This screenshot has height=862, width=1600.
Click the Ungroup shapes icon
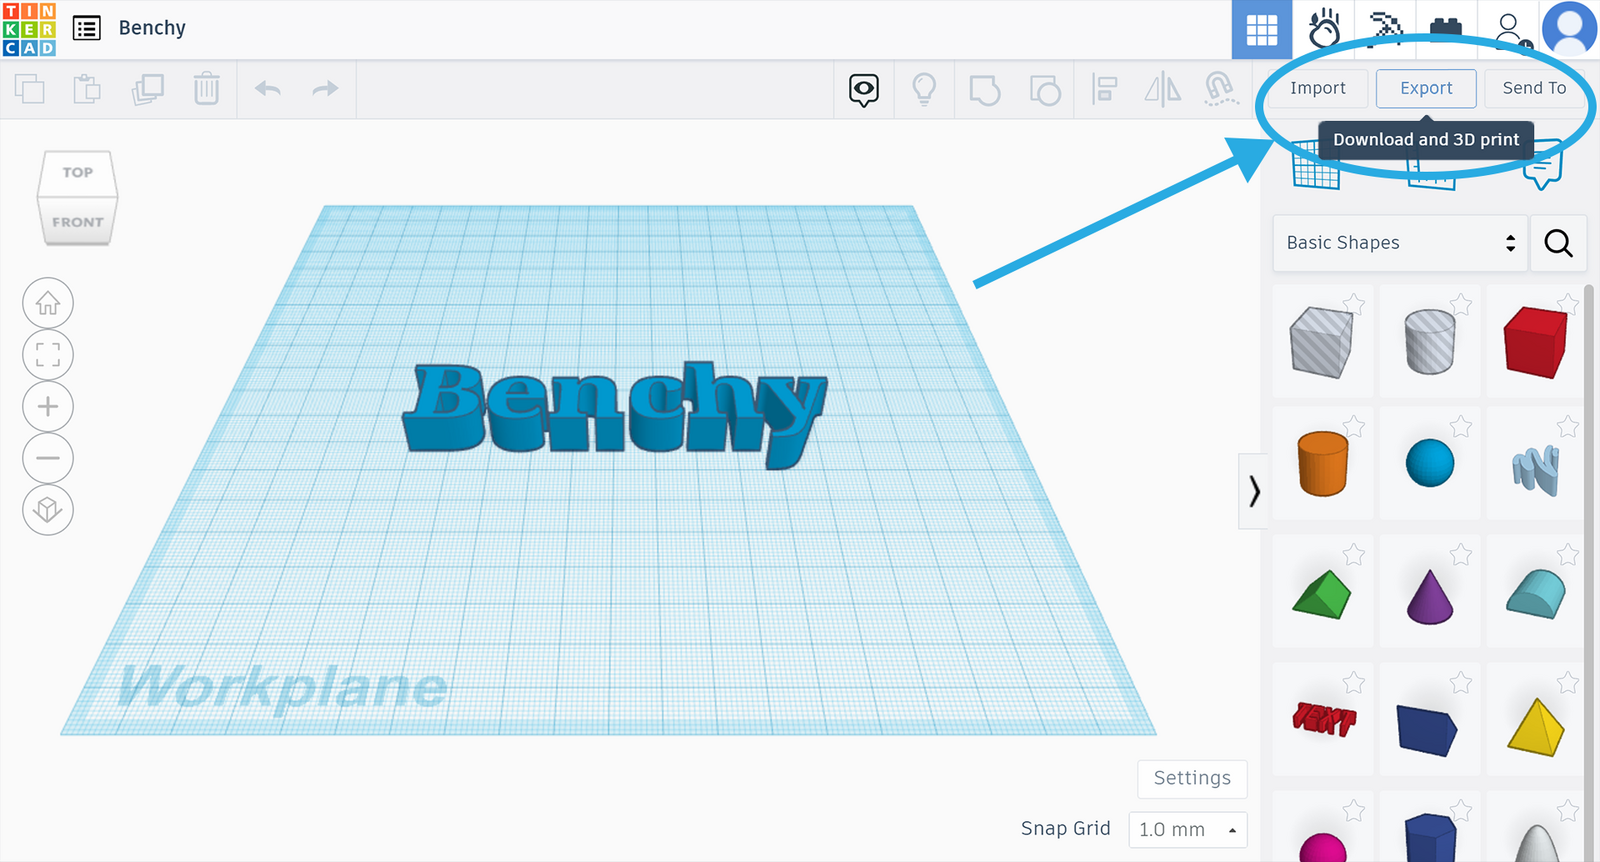click(1045, 90)
